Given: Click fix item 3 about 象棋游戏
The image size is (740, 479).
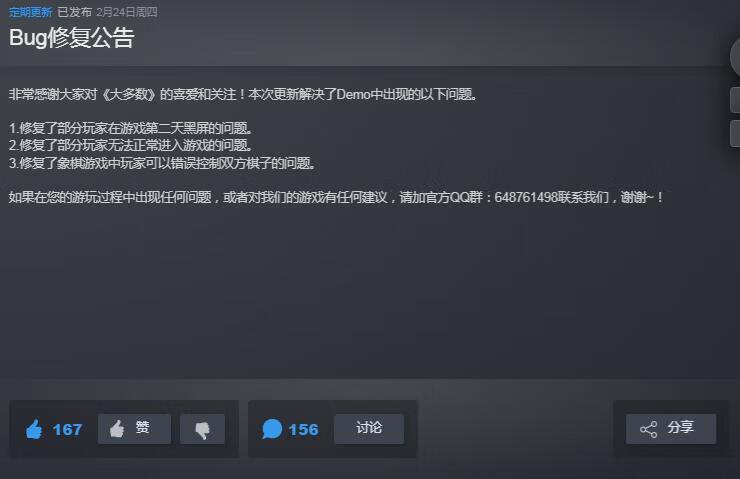Looking at the screenshot, I should tap(162, 163).
